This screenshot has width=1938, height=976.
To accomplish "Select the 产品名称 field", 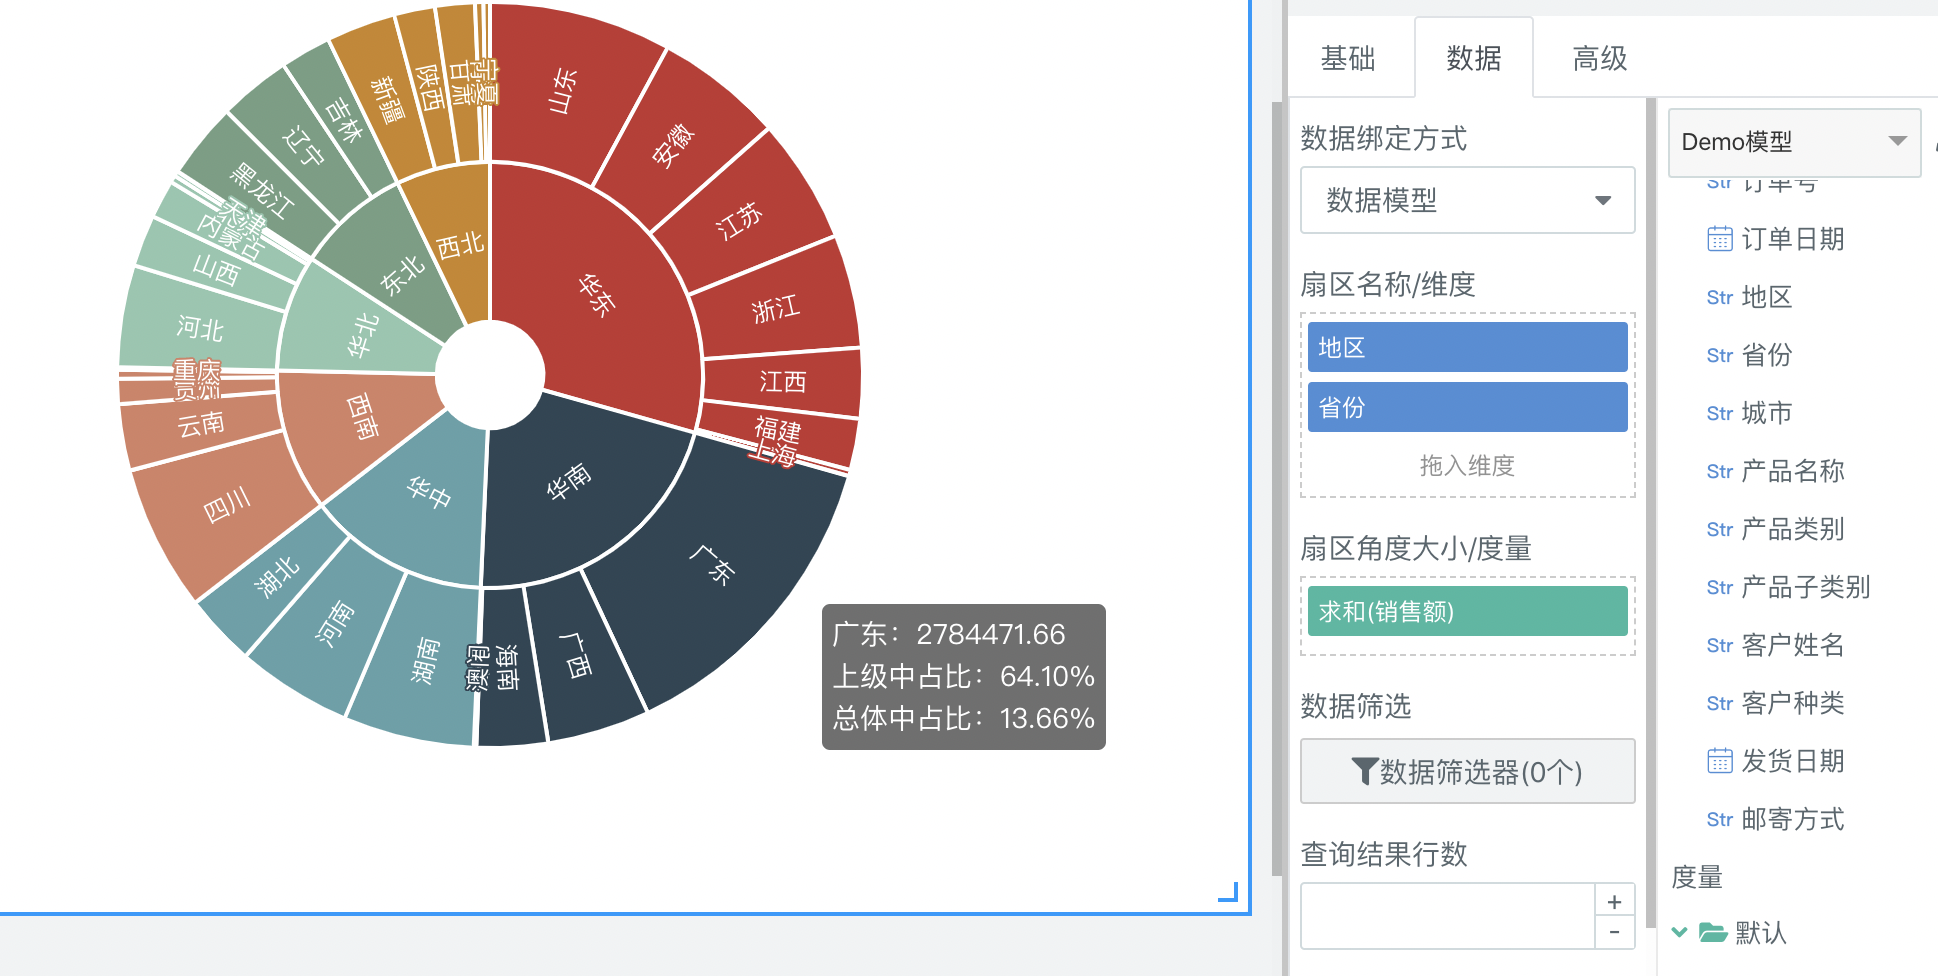I will pyautogui.click(x=1793, y=471).
